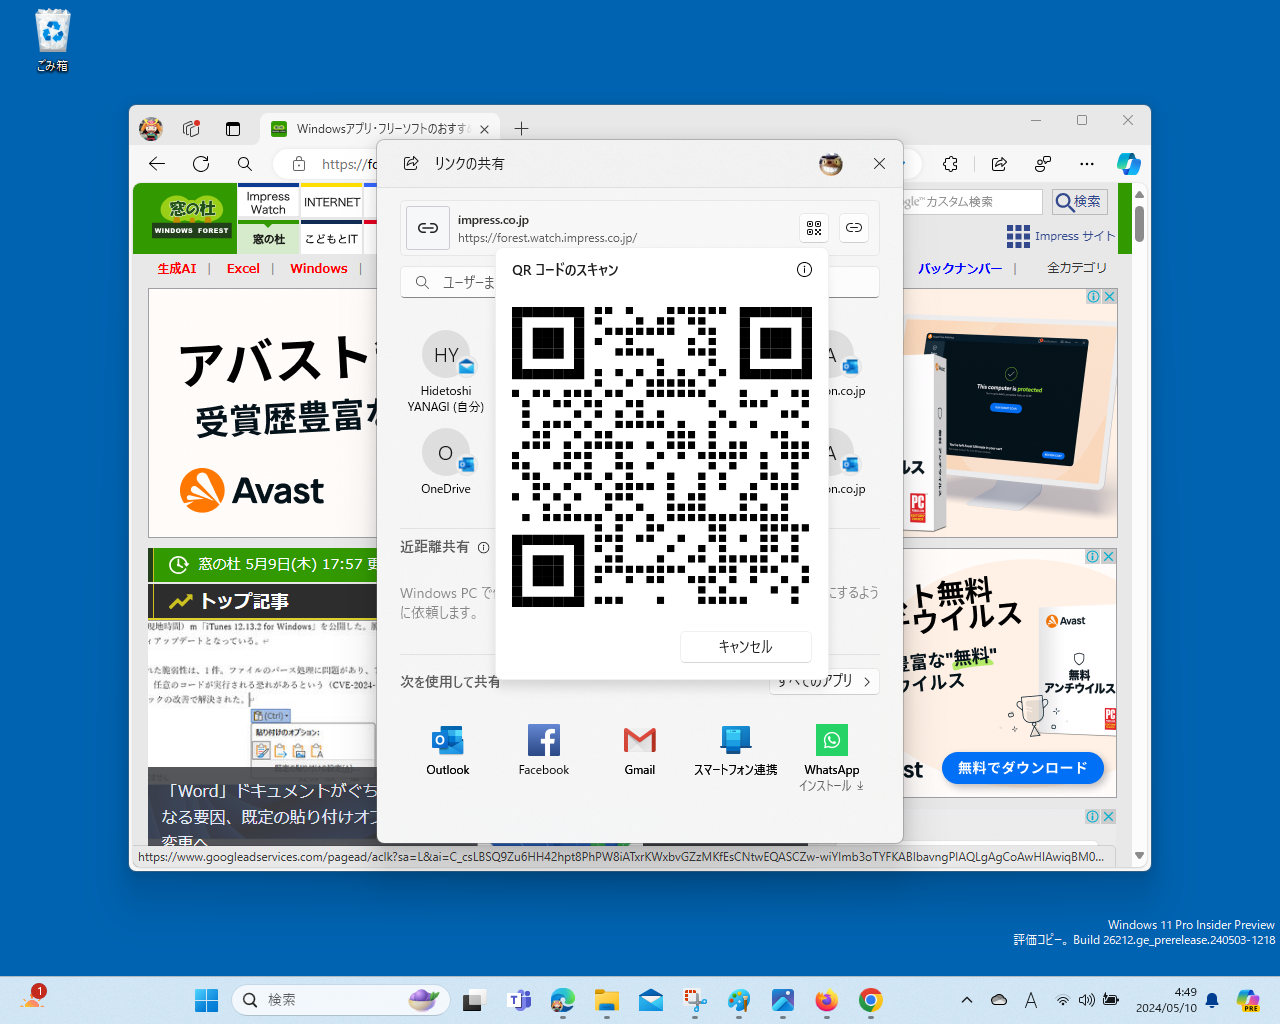Select Excel in the site navigation
This screenshot has height=1024, width=1280.
[x=243, y=268]
